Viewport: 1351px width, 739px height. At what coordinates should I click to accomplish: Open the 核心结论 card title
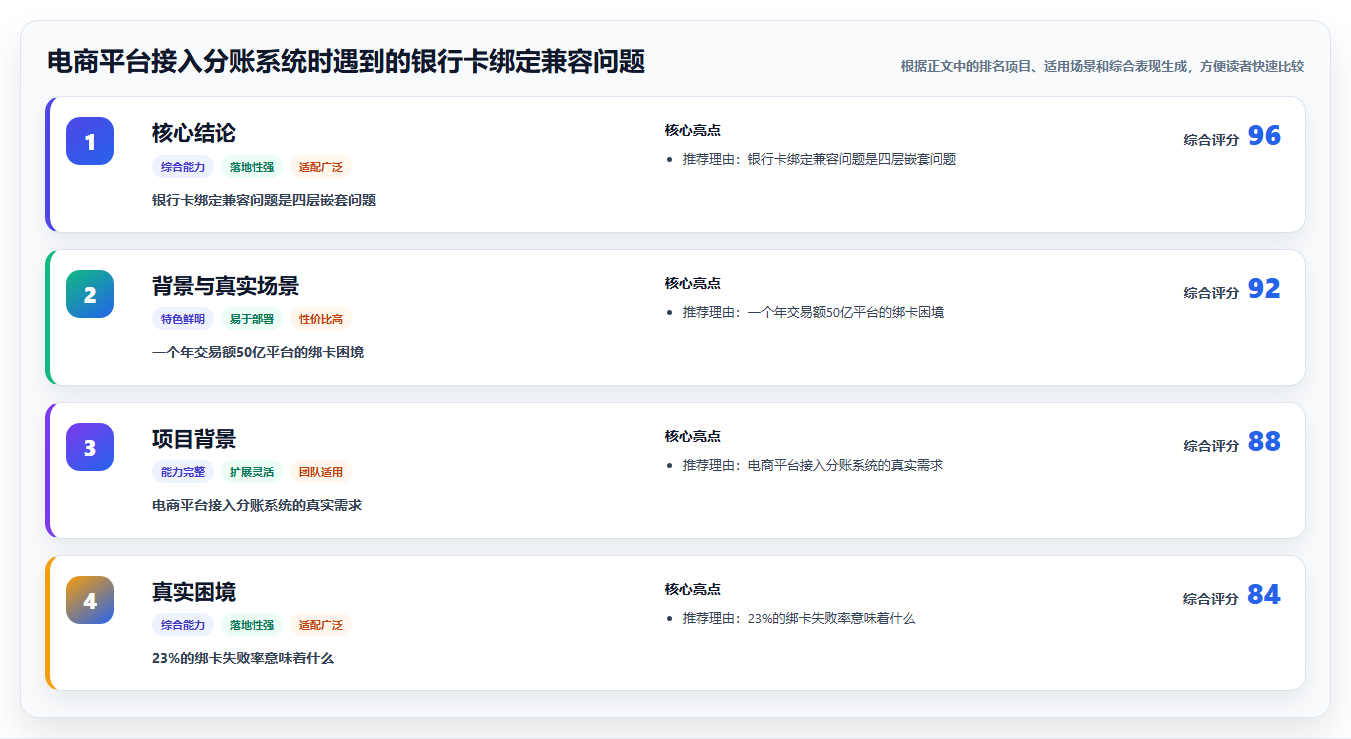[x=194, y=133]
